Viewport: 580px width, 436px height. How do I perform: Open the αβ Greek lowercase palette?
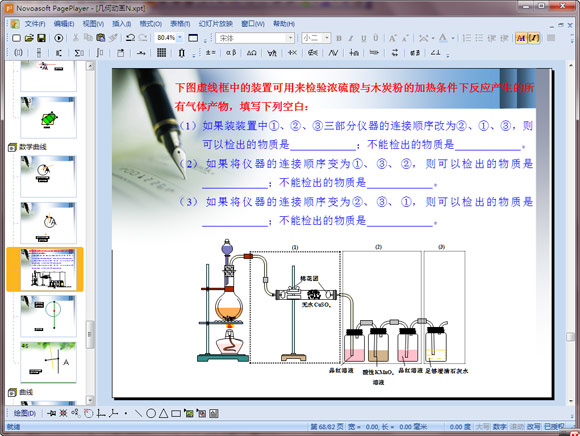tap(231, 53)
